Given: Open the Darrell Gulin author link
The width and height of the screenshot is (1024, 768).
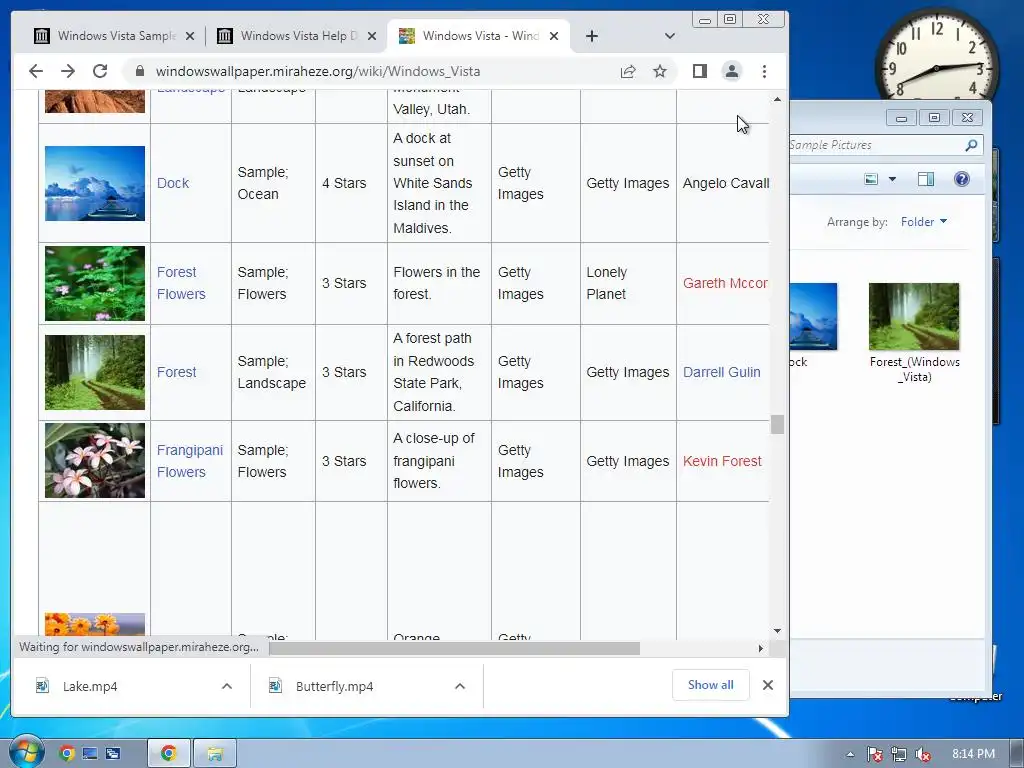Looking at the screenshot, I should [722, 372].
